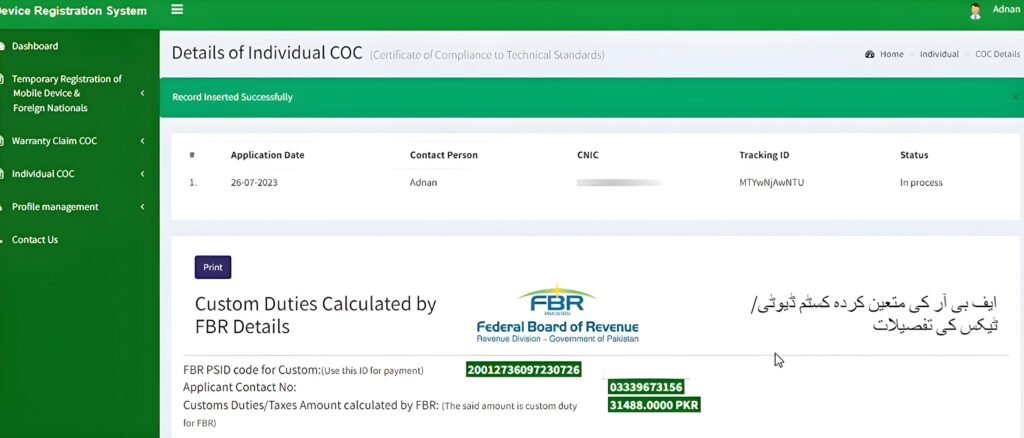Viewport: 1024px width, 438px height.
Task: Toggle the hamburger menu icon
Action: 177,10
